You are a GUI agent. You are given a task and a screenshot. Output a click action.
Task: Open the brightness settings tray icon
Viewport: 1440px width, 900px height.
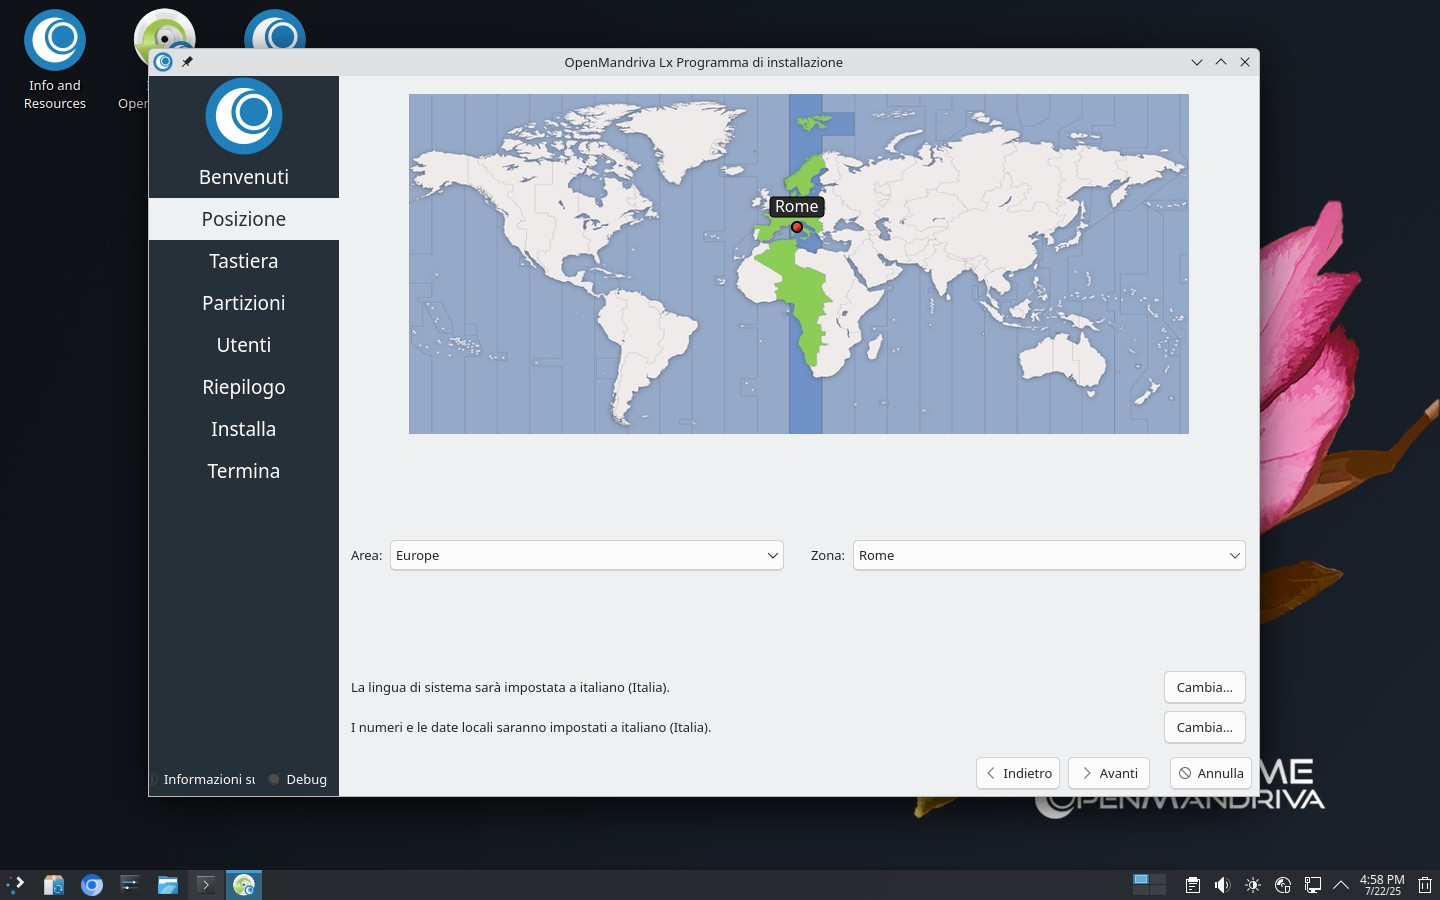coord(1252,885)
